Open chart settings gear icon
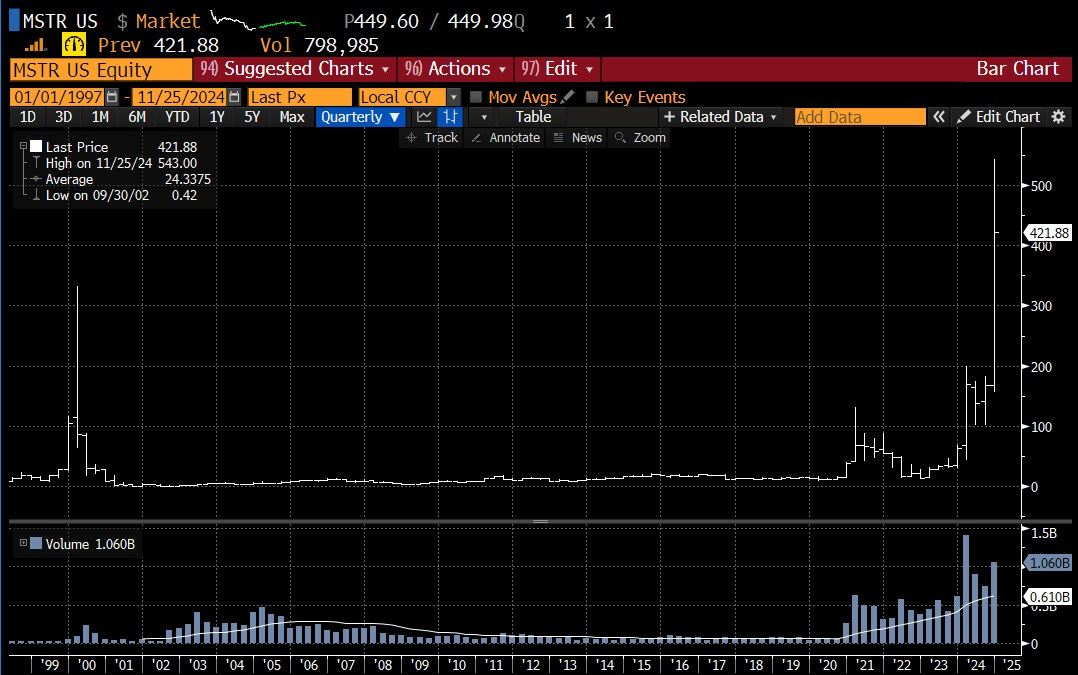Viewport: 1078px width, 675px height. point(1059,117)
